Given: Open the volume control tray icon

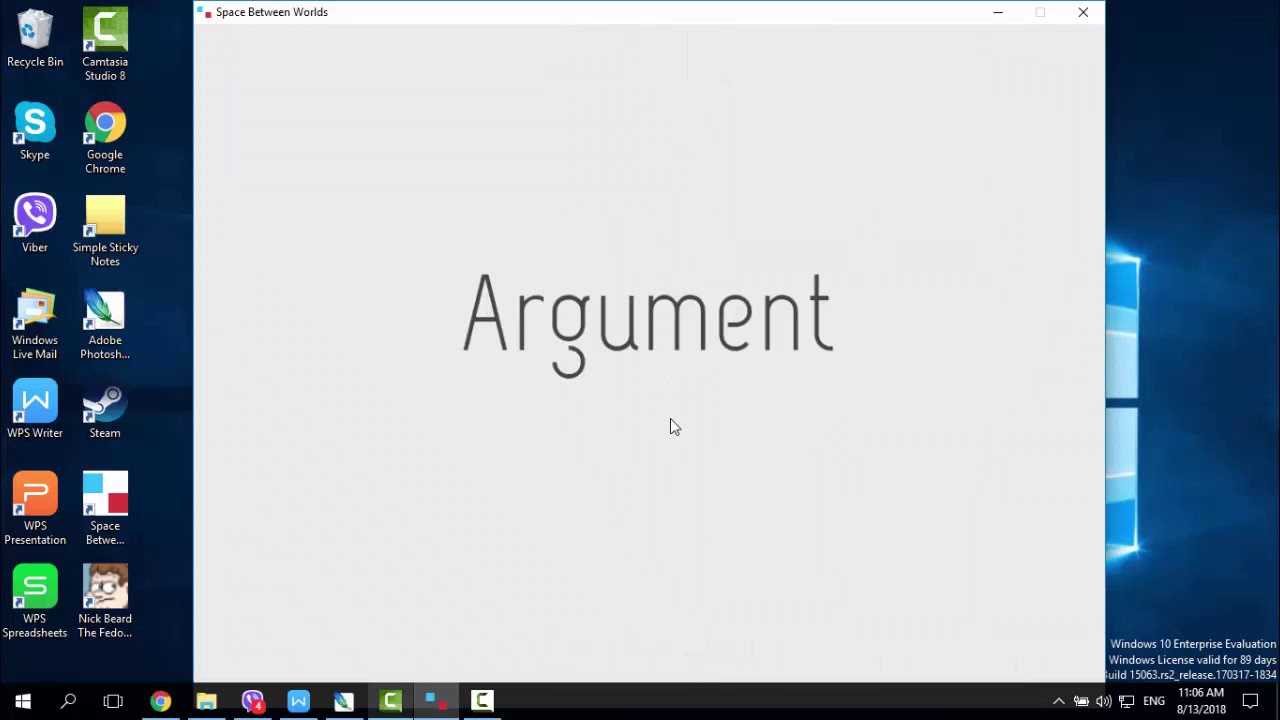Looking at the screenshot, I should pyautogui.click(x=1104, y=701).
